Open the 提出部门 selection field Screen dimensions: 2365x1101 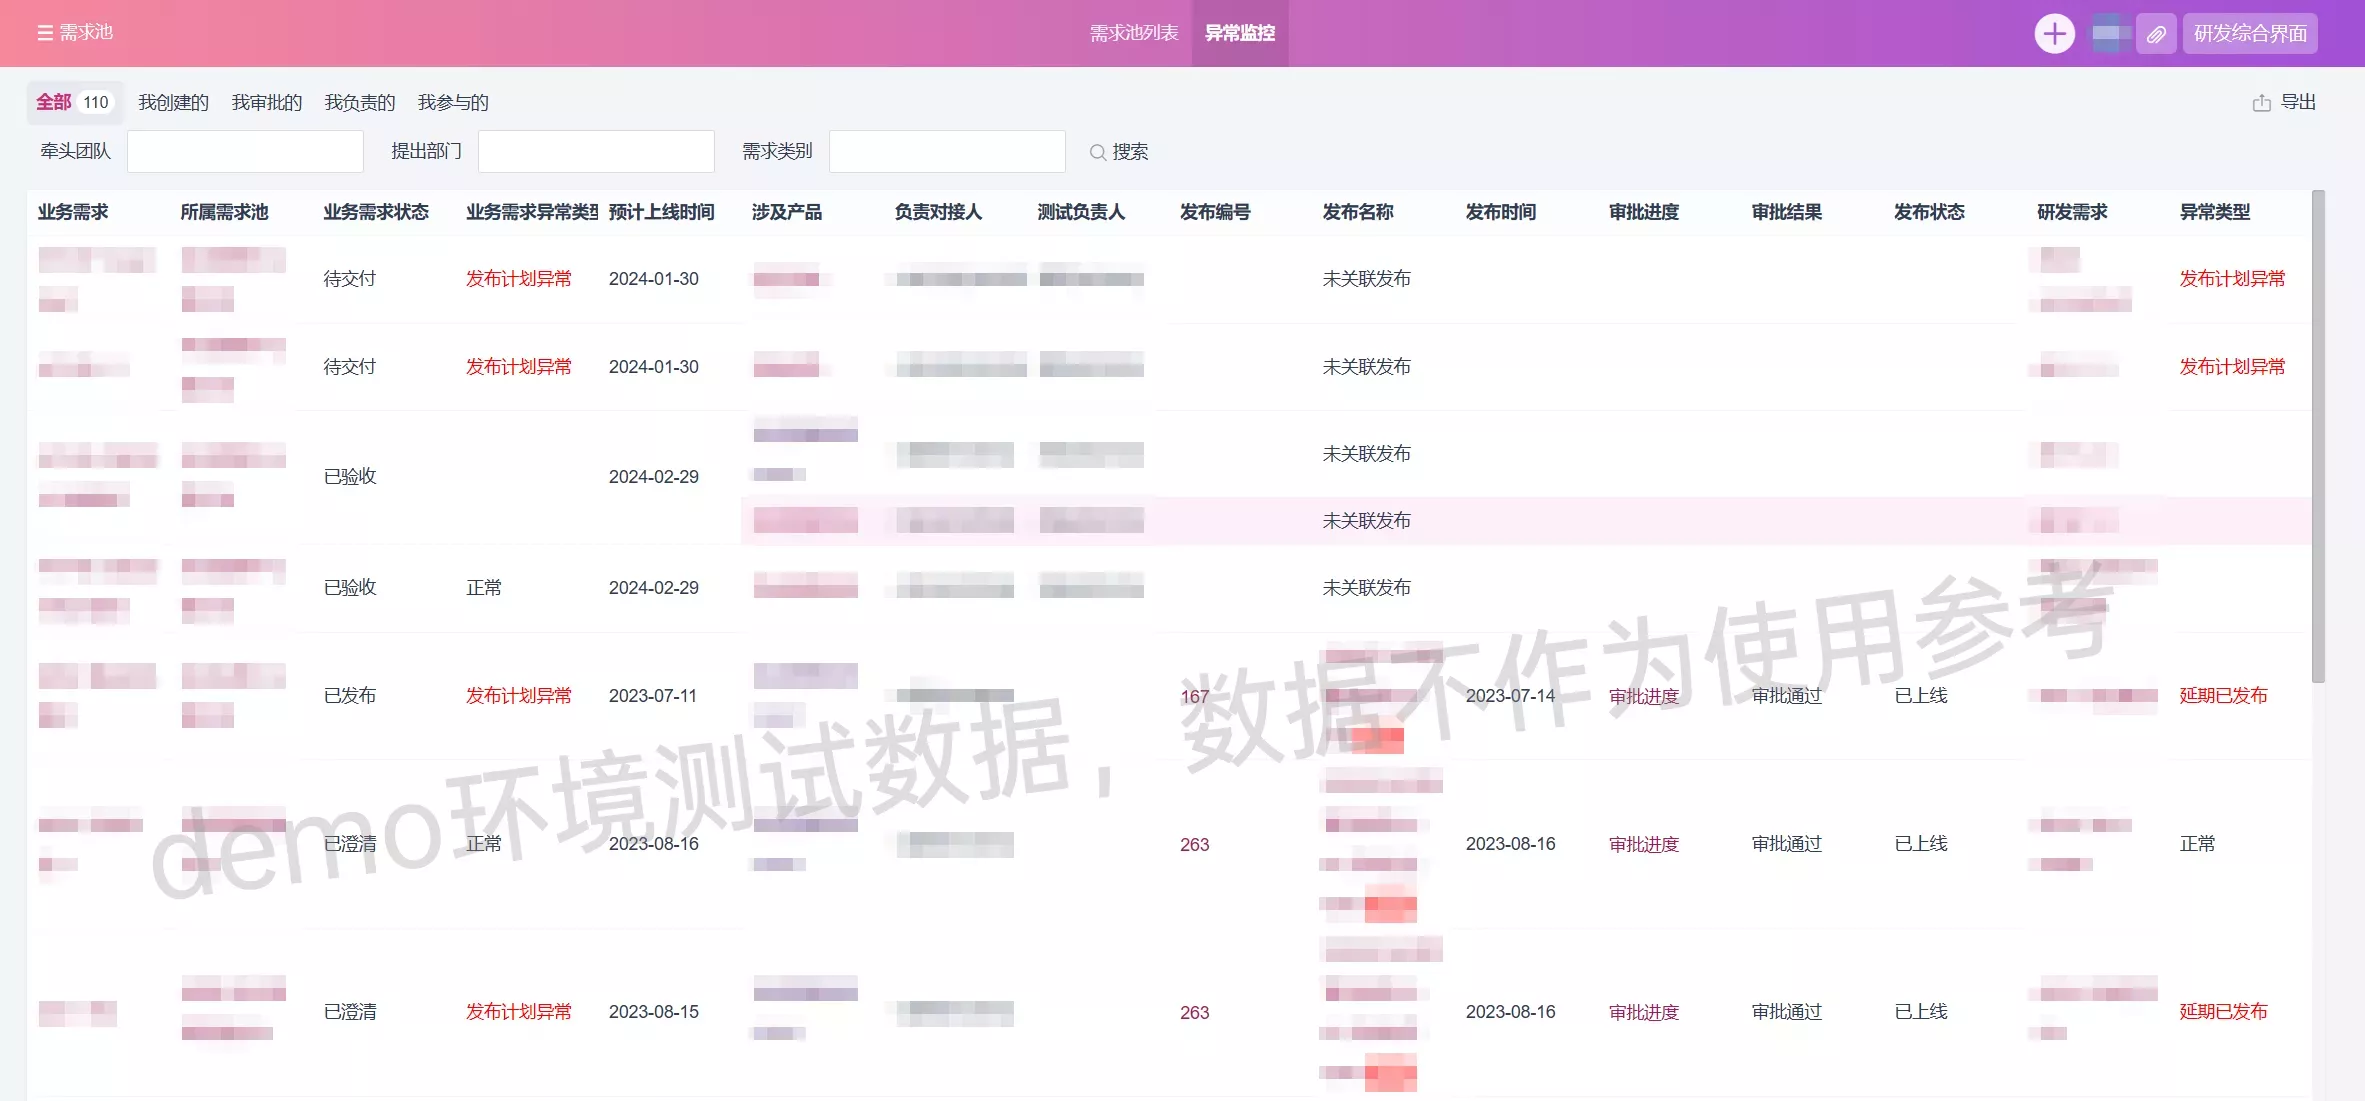click(x=596, y=151)
